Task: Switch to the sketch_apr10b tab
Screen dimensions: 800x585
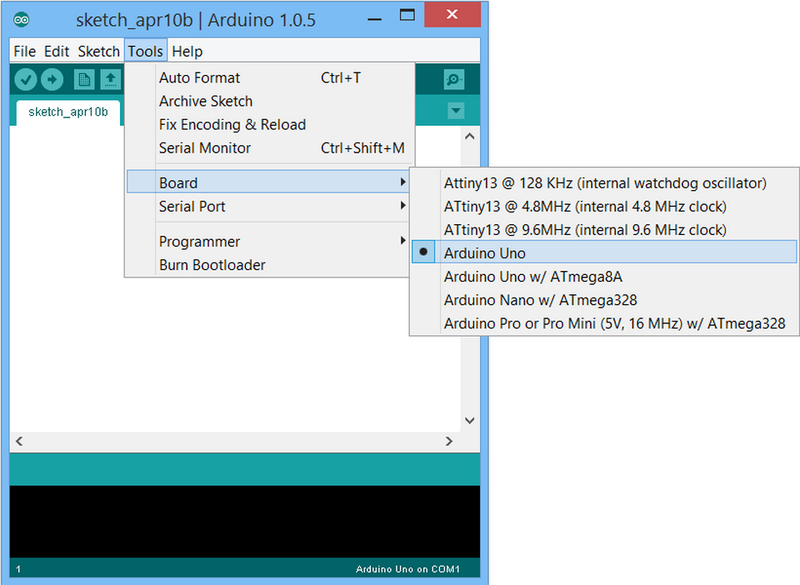Action: [x=68, y=112]
